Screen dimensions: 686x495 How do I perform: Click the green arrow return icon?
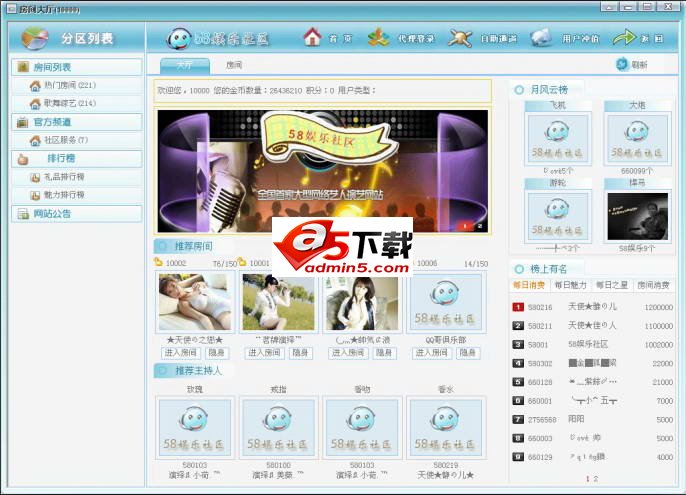(623, 38)
